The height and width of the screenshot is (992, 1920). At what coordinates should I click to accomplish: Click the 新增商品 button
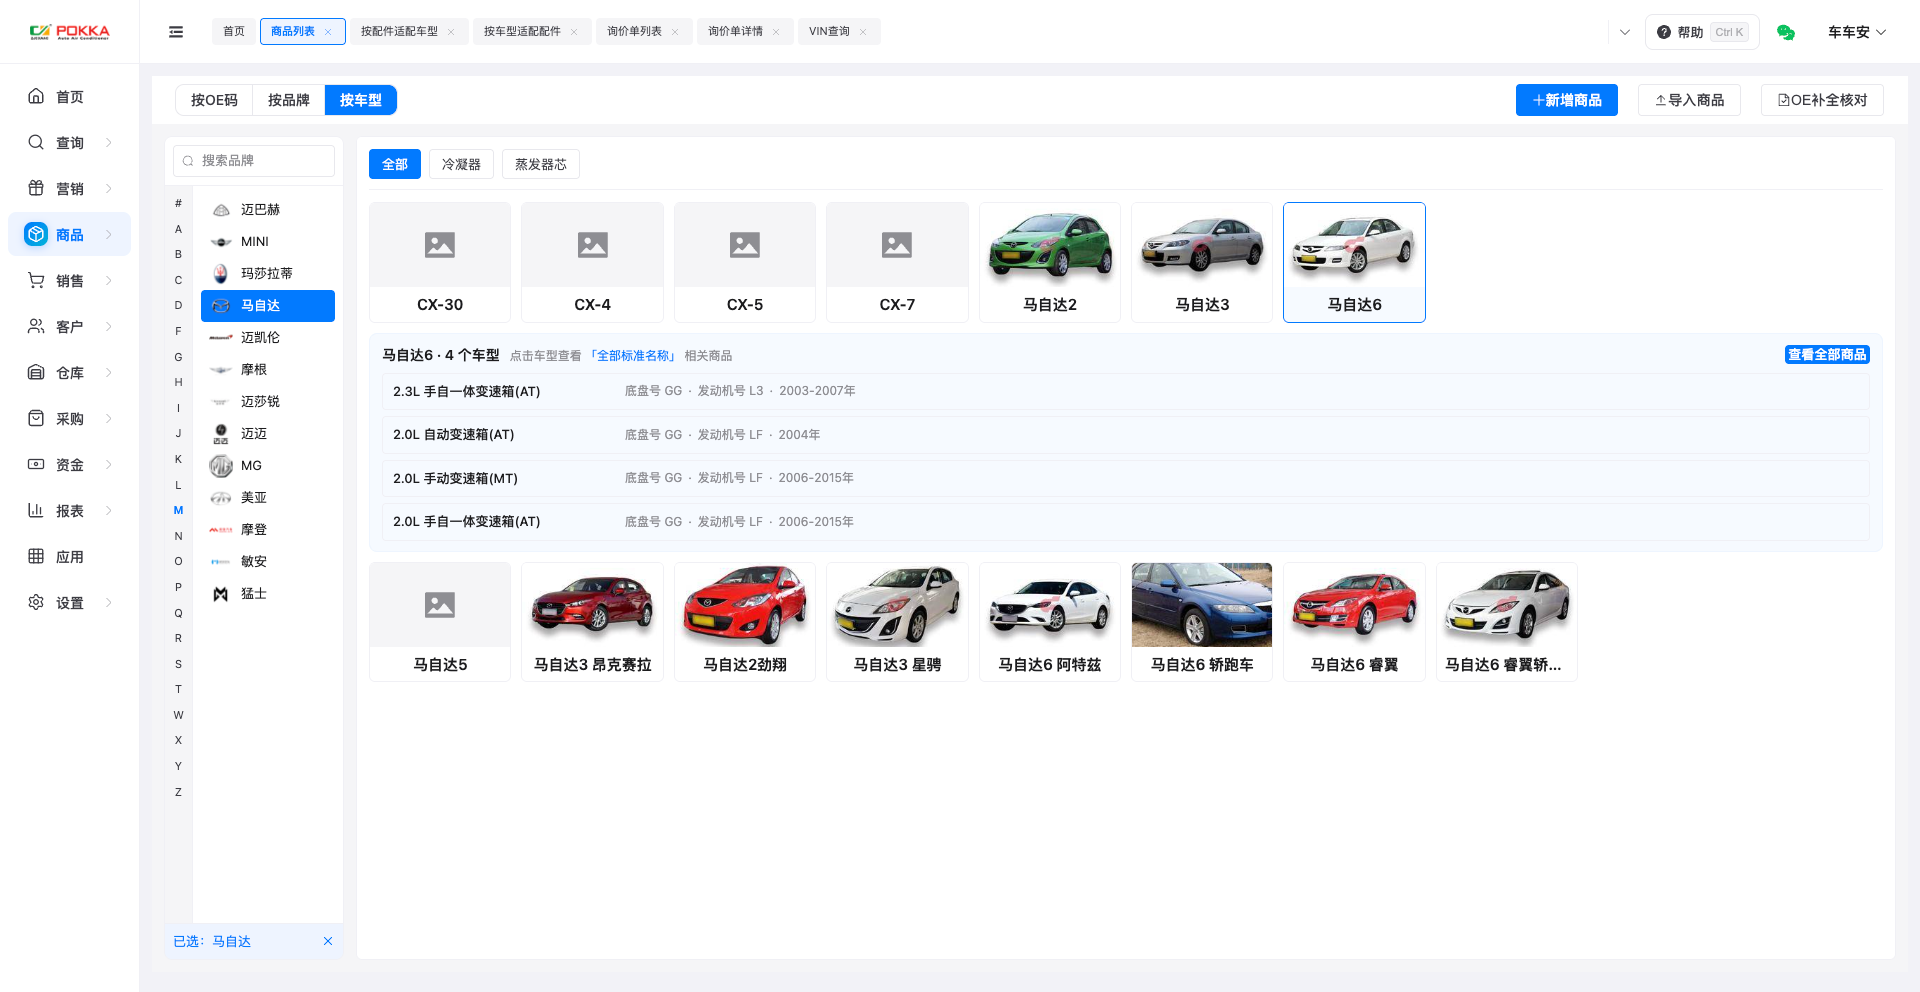1567,100
